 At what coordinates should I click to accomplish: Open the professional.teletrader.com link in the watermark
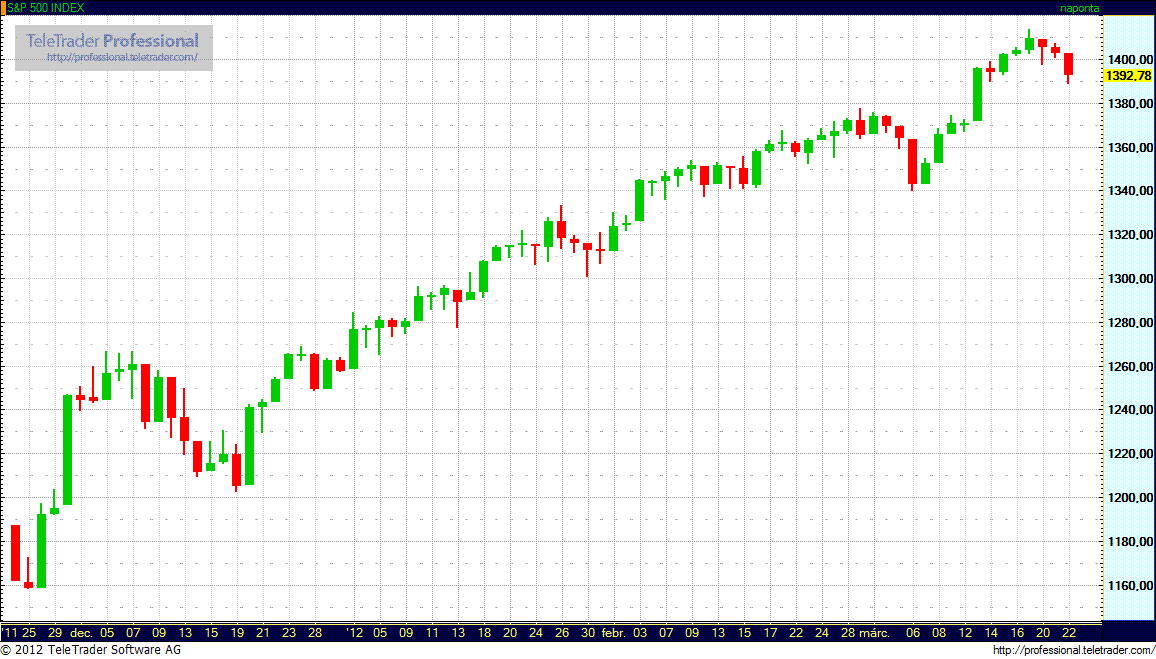coord(129,58)
